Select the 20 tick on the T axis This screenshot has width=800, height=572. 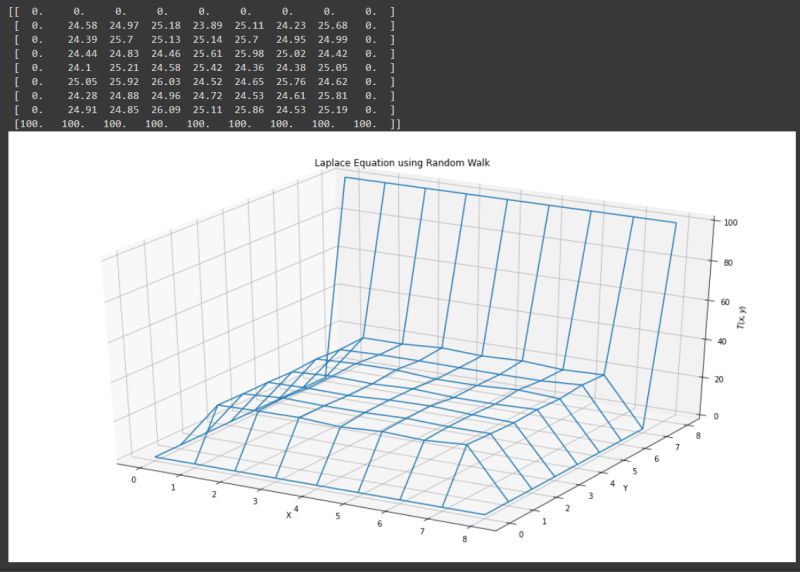click(x=719, y=379)
